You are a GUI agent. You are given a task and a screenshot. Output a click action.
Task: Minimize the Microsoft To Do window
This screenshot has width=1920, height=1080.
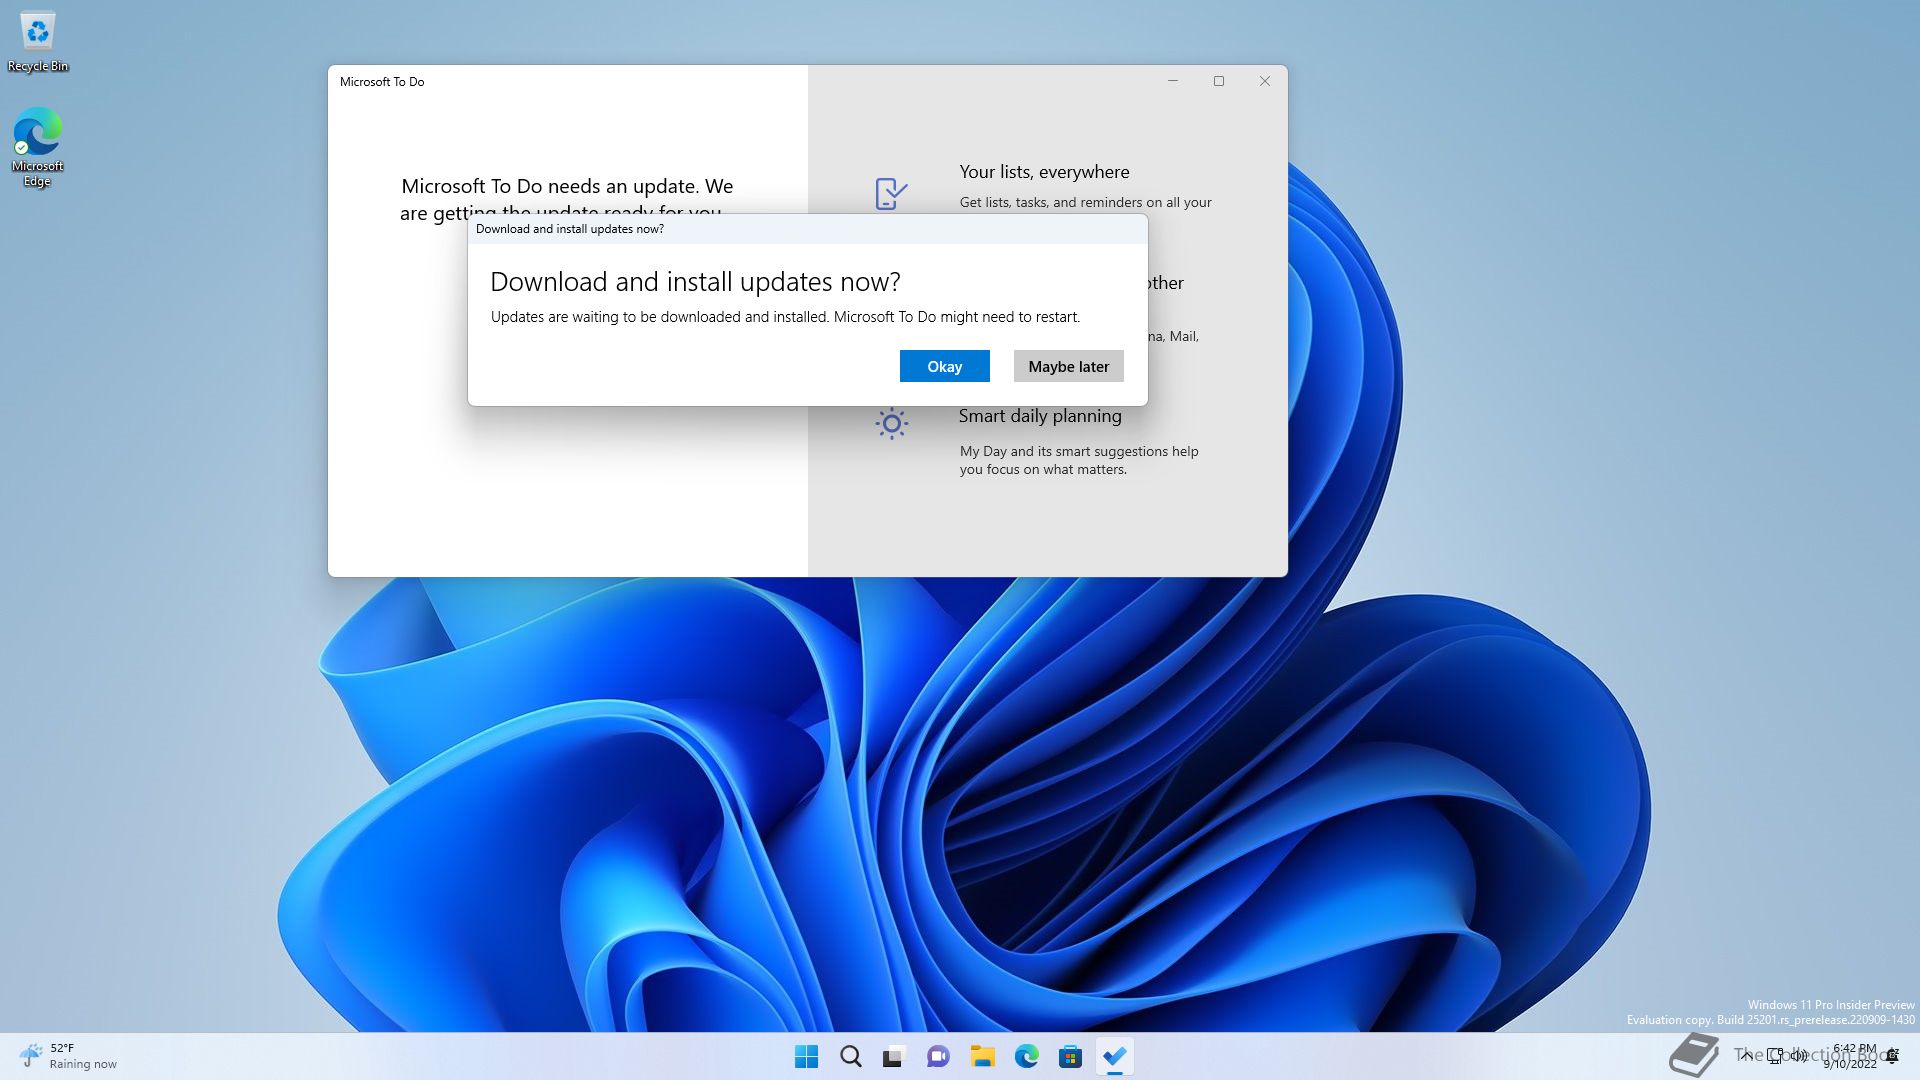pyautogui.click(x=1173, y=81)
